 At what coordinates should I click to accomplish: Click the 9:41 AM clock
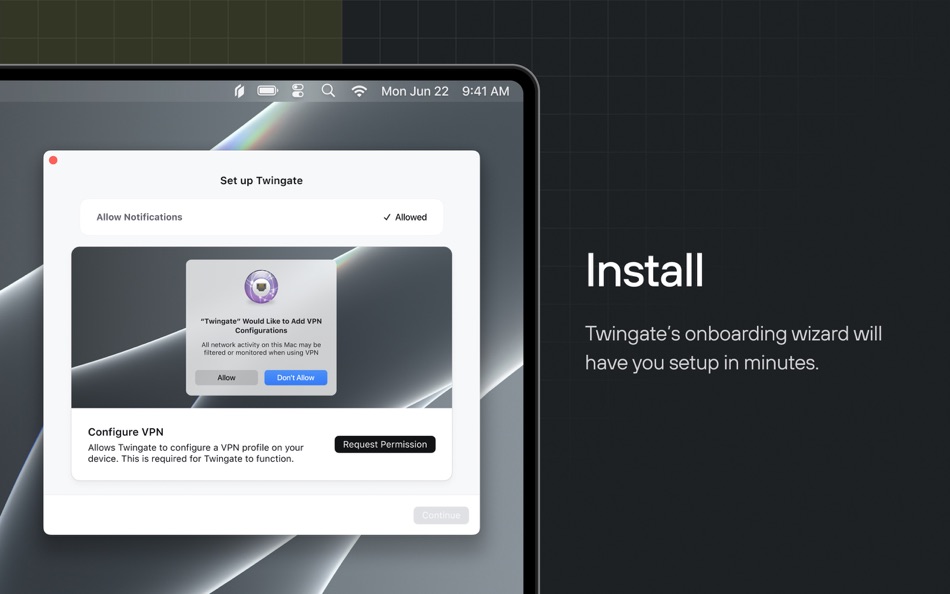pos(485,91)
